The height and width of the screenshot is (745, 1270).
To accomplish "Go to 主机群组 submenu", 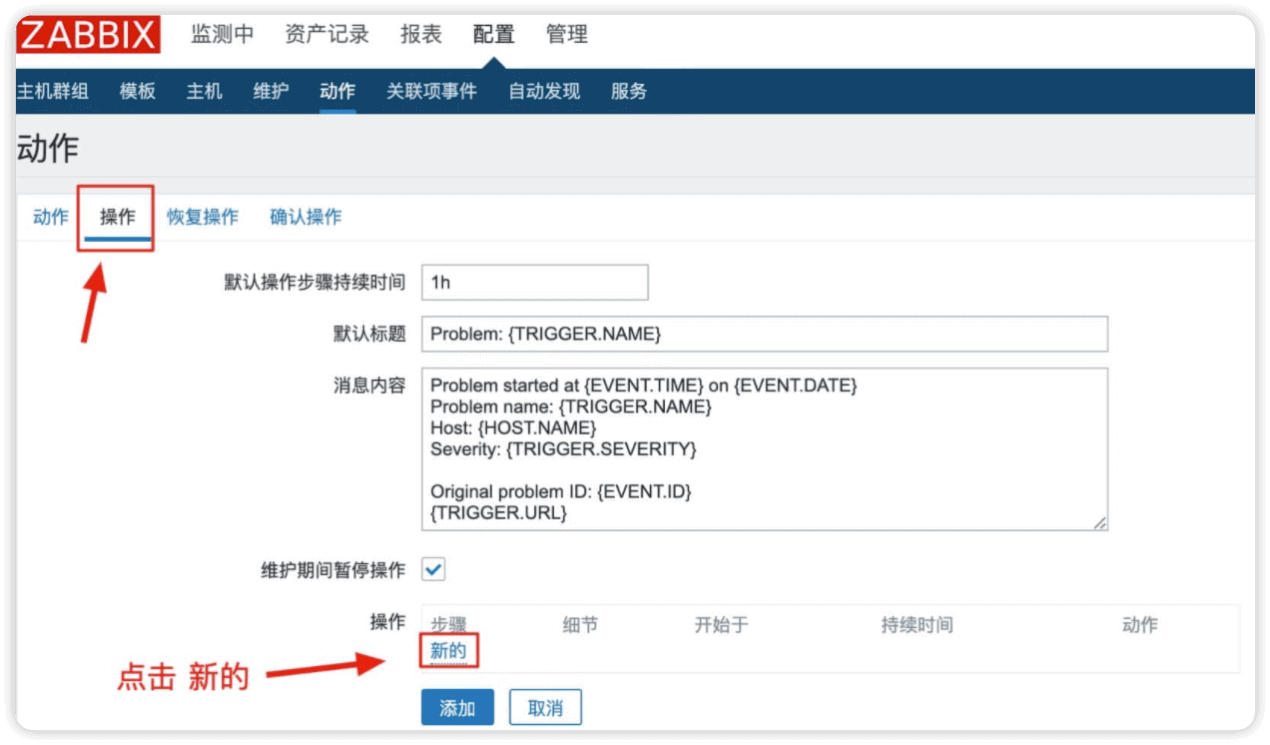I will tap(52, 91).
